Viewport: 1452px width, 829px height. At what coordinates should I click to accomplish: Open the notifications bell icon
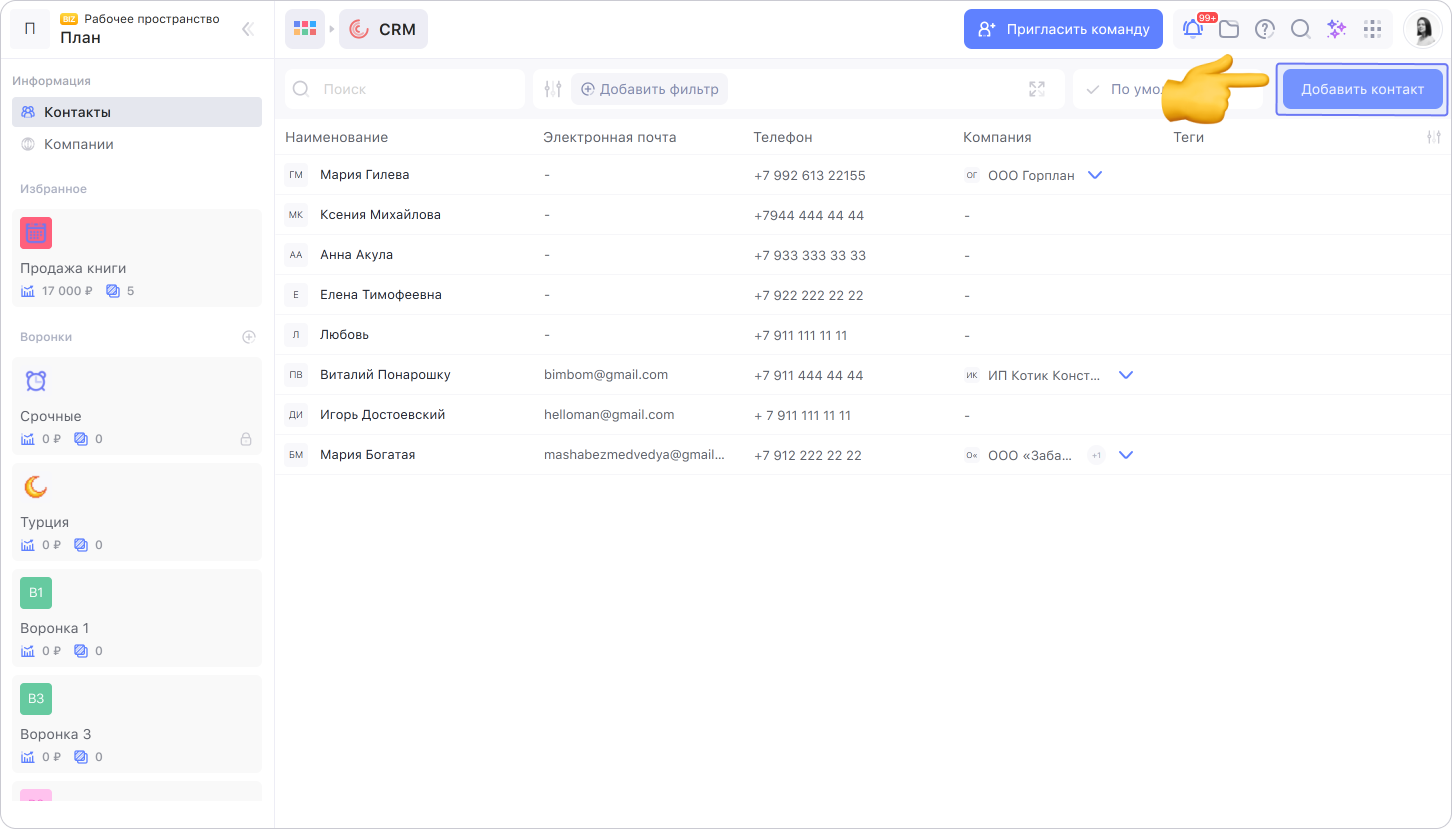(1193, 30)
